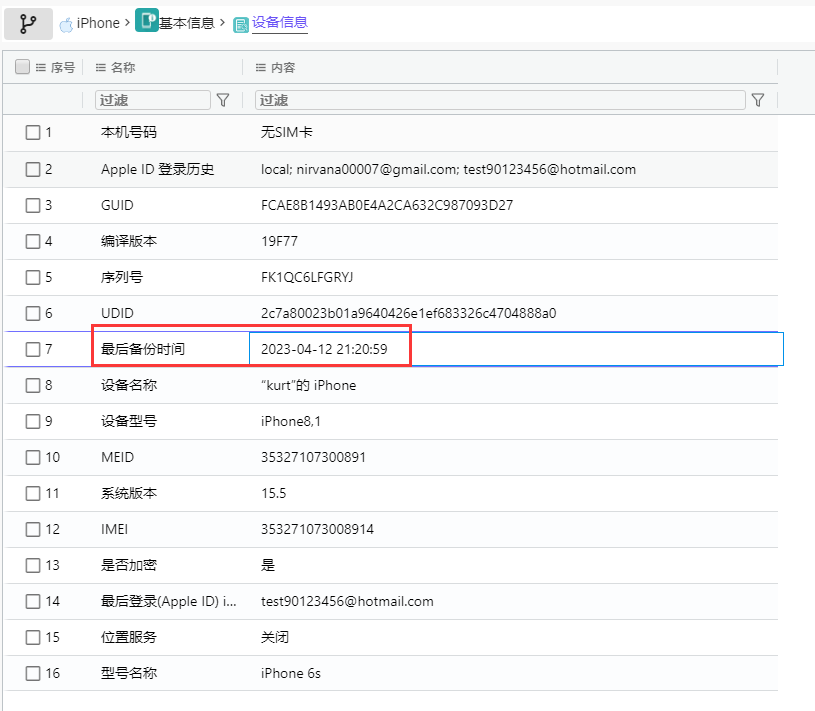
Task: Select the Apple ID login history emails cell
Action: [448, 169]
